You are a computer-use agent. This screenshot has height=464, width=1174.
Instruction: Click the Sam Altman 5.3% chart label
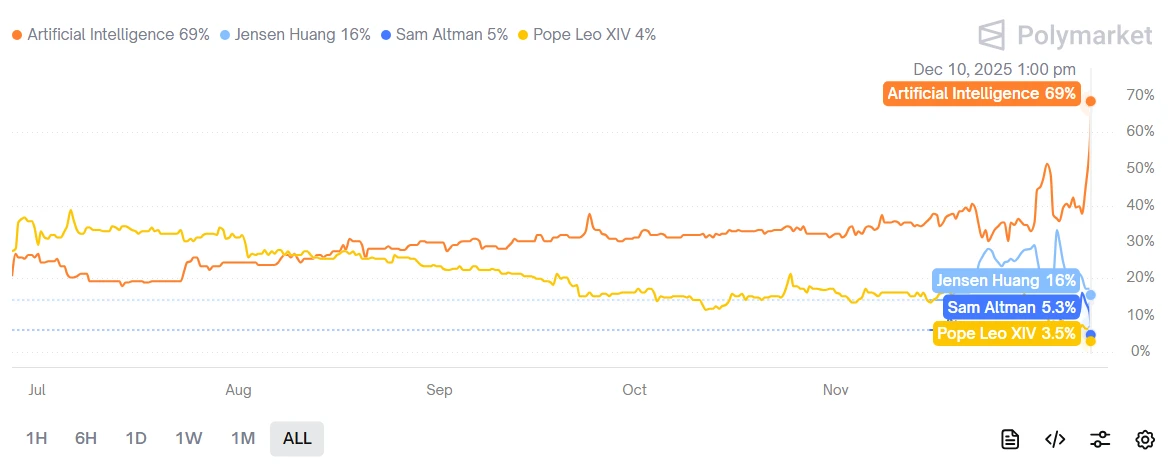(1012, 308)
